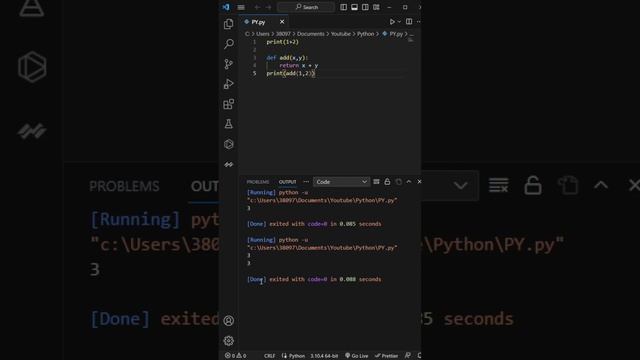Open the hamburger application menu
Image resolution: width=640 pixels, height=360 pixels.
coord(241,7)
